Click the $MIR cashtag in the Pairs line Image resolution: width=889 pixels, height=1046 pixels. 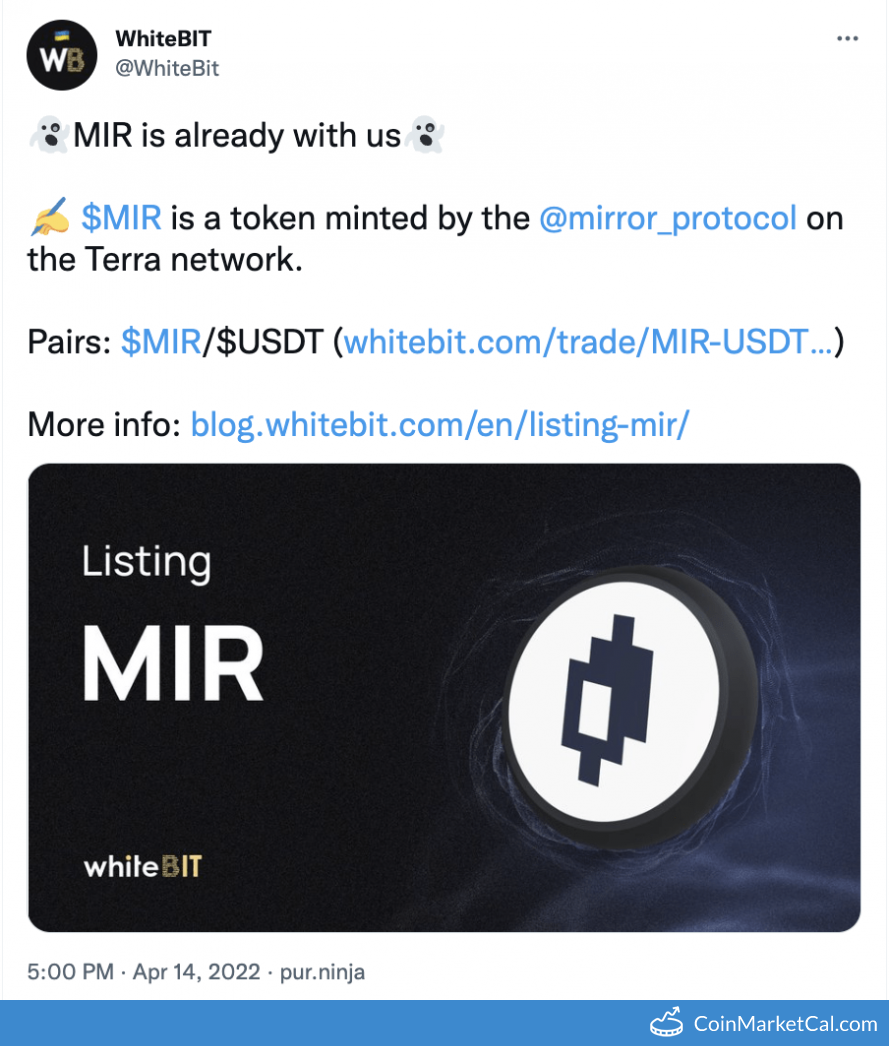tap(161, 342)
